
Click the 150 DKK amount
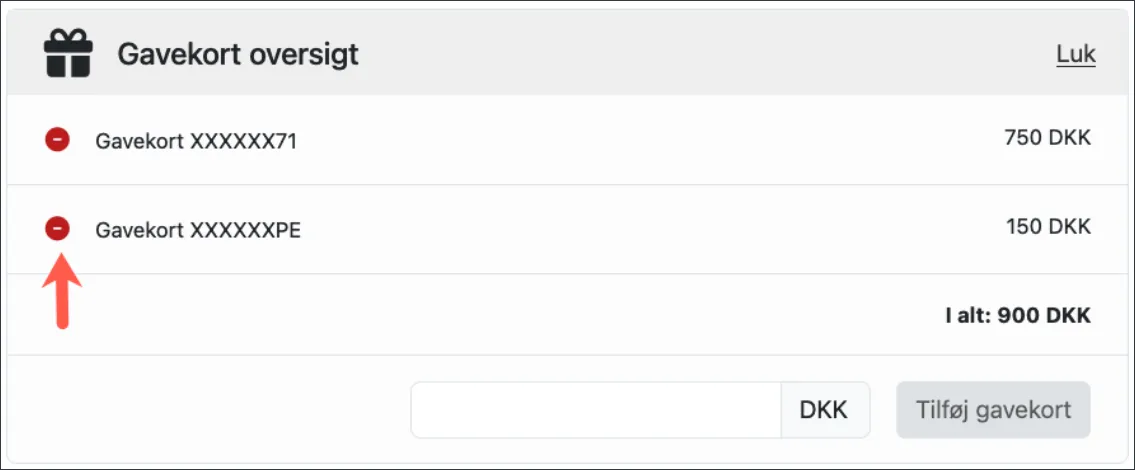click(x=1048, y=227)
